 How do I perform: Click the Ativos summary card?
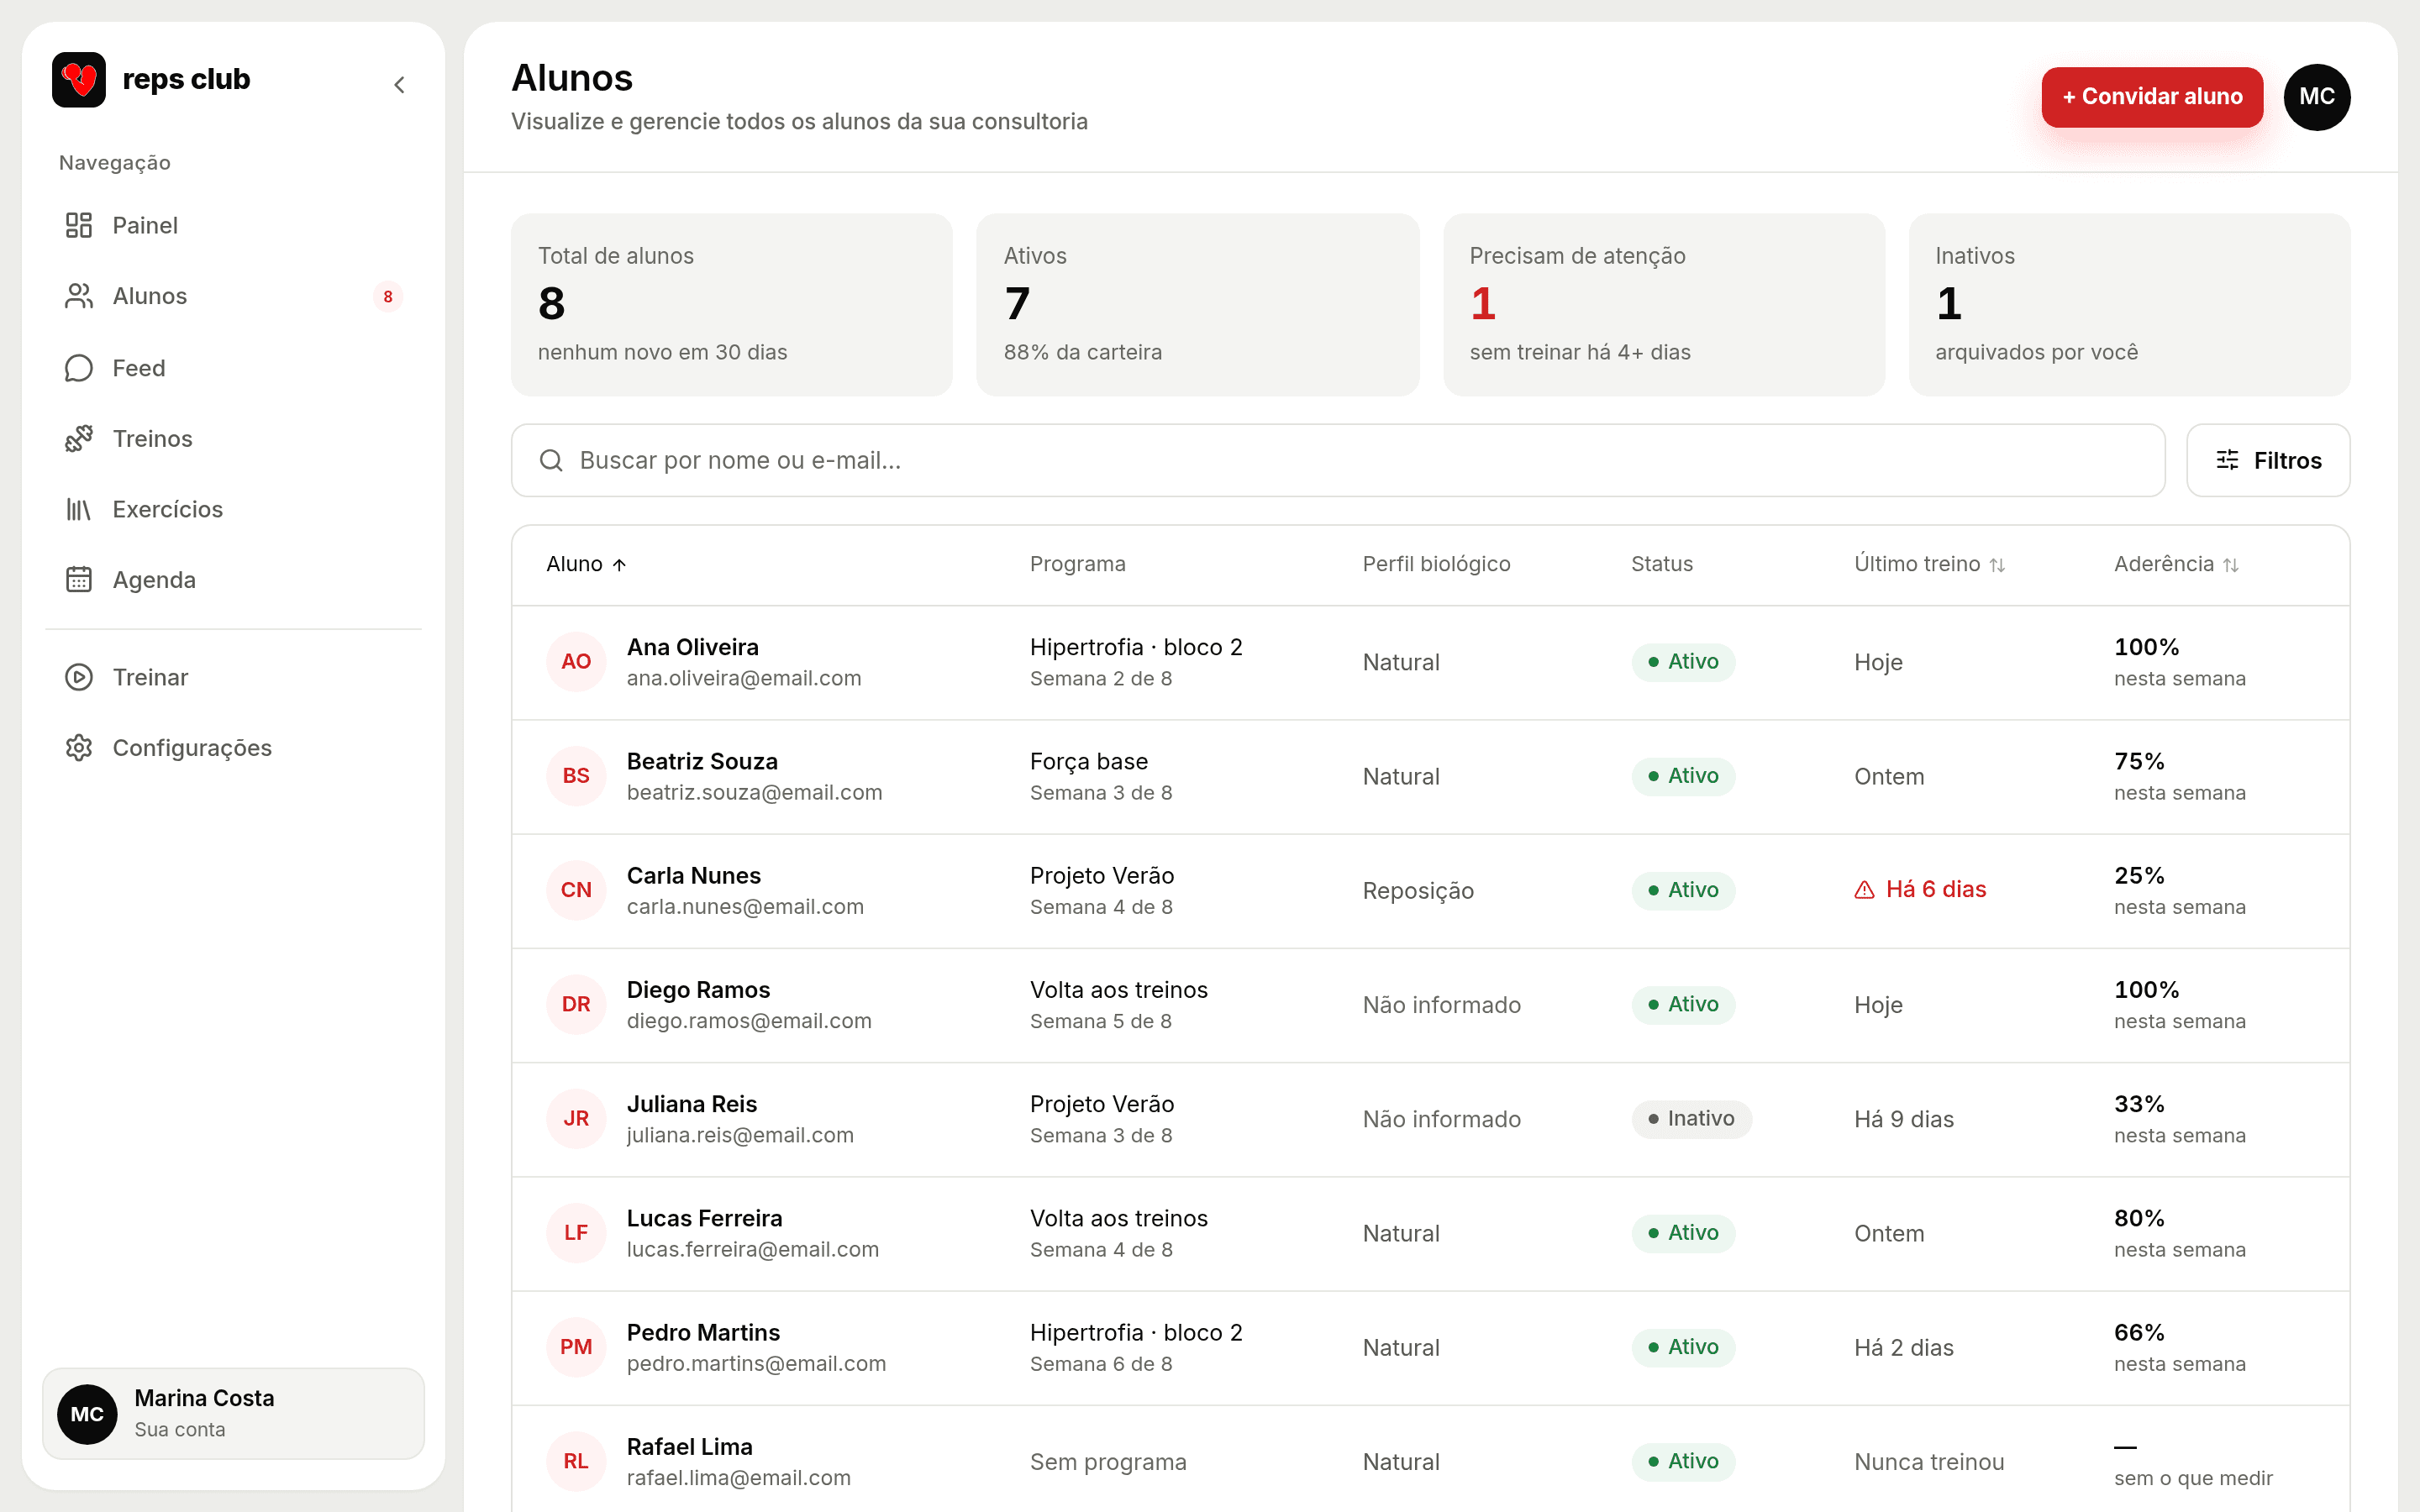tap(1197, 305)
